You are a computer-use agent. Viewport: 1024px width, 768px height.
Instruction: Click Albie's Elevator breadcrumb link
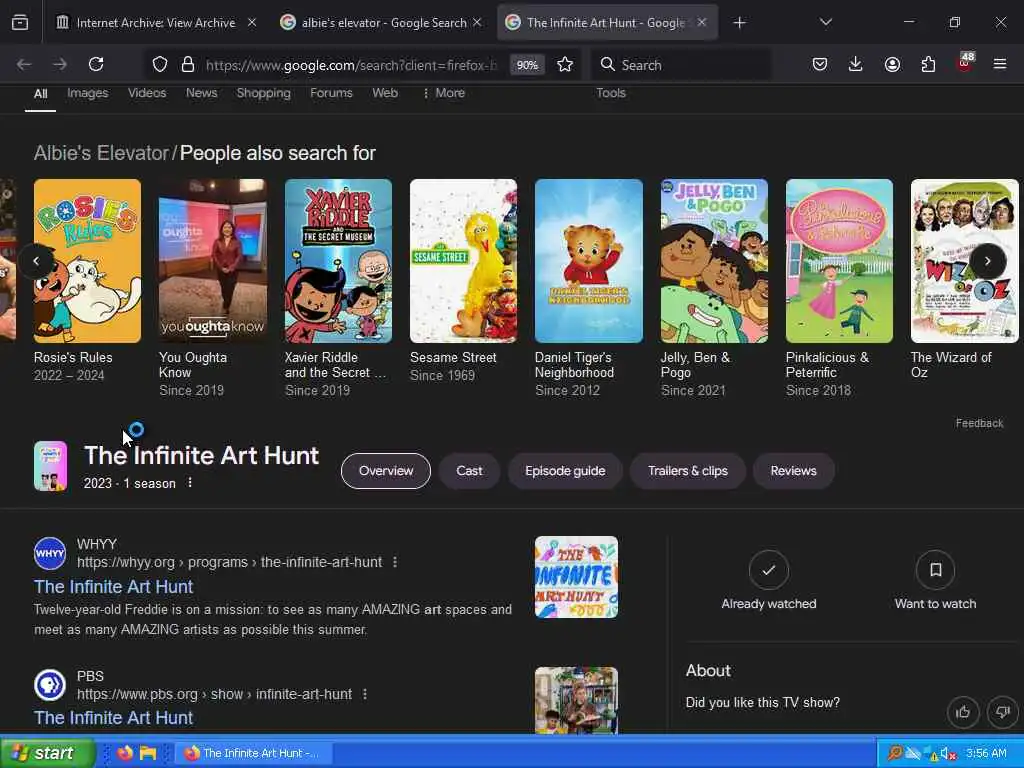pyautogui.click(x=101, y=153)
